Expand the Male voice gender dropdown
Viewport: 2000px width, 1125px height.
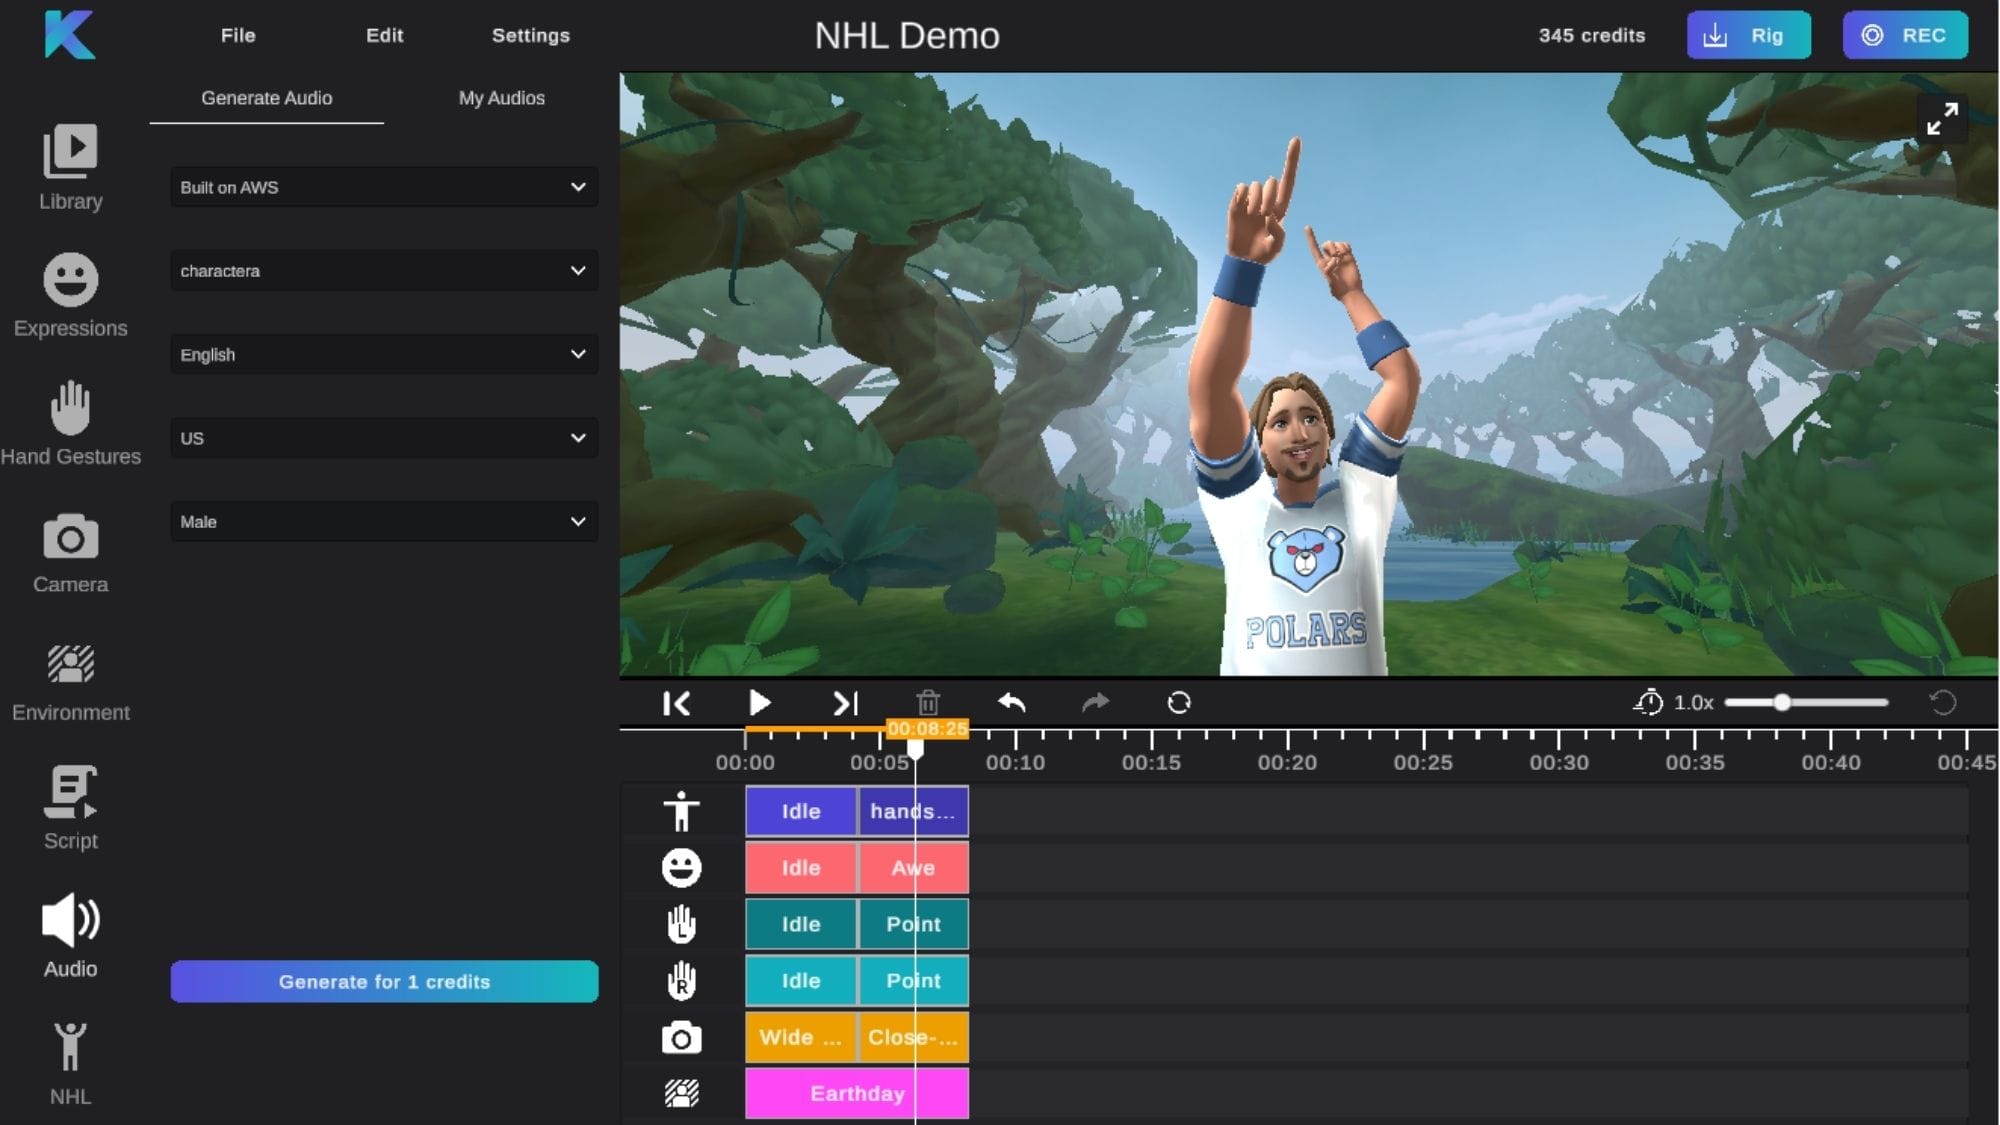pos(383,521)
